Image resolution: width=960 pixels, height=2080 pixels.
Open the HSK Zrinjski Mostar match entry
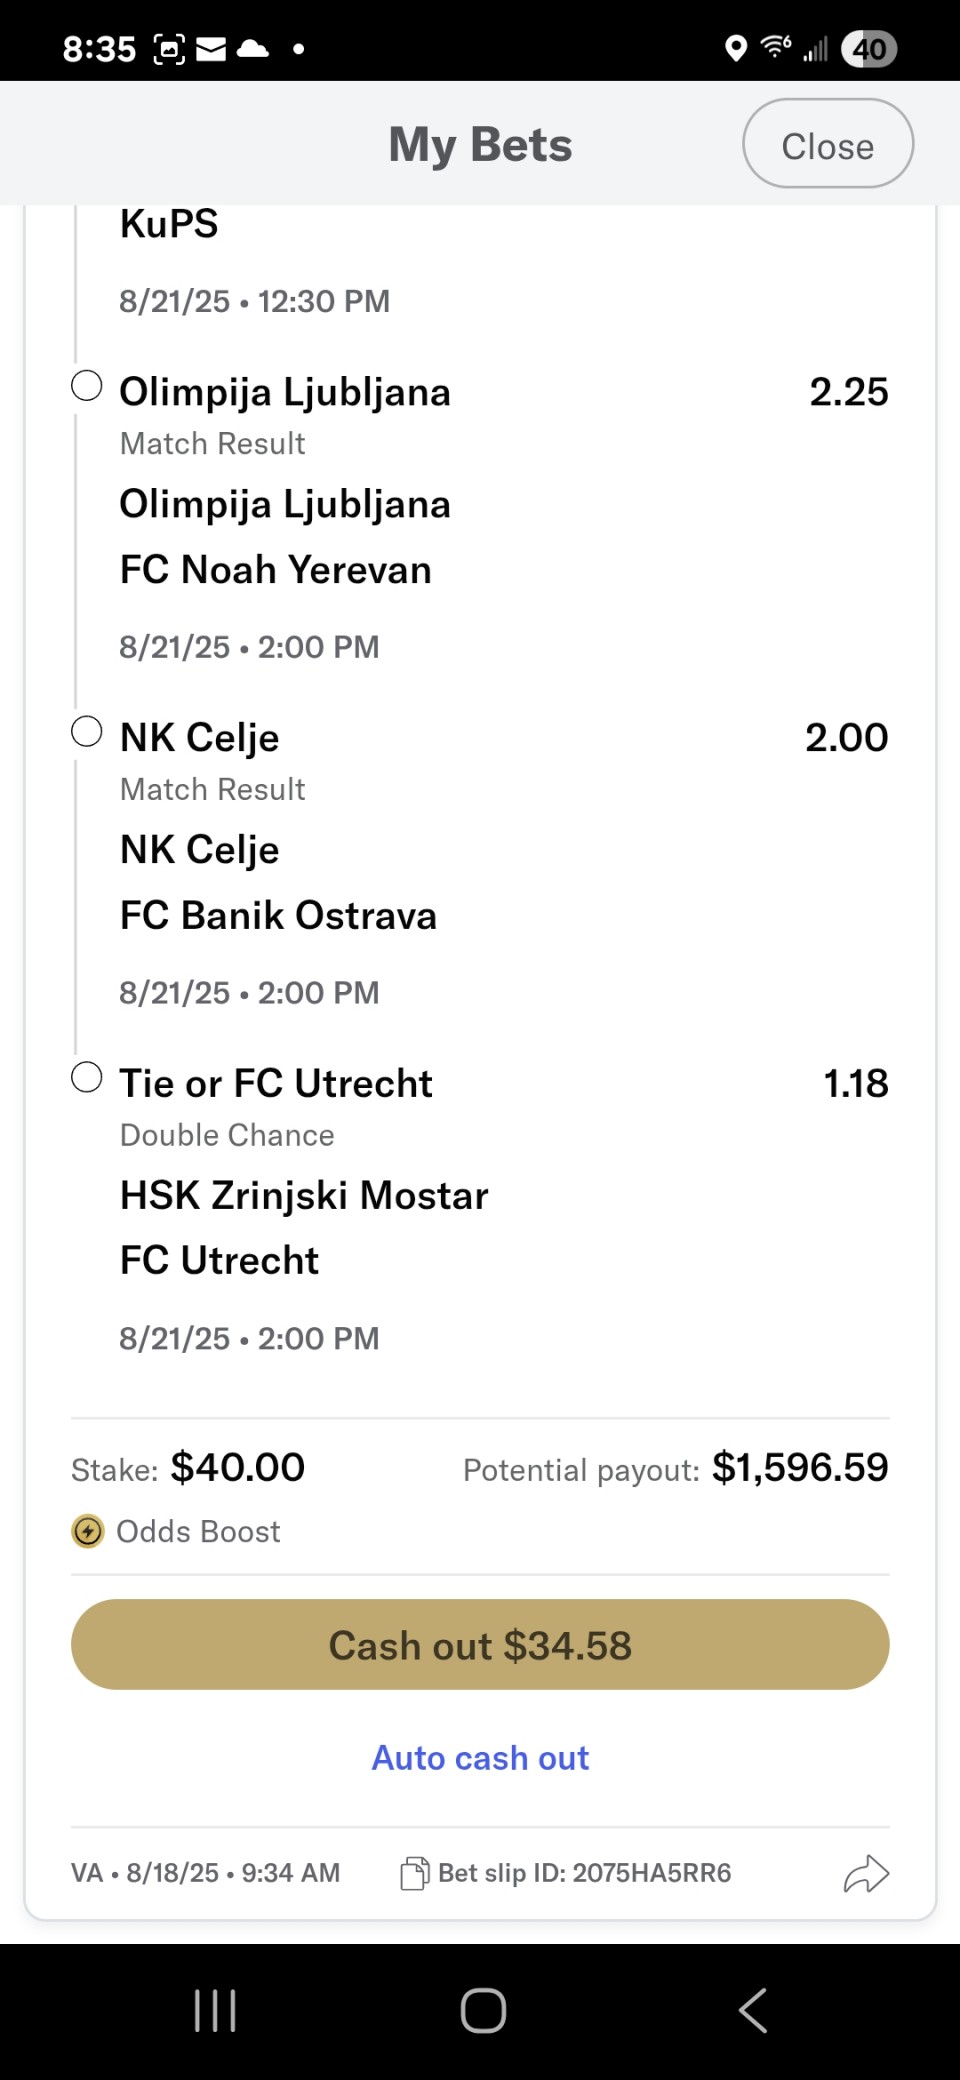pyautogui.click(x=304, y=1196)
